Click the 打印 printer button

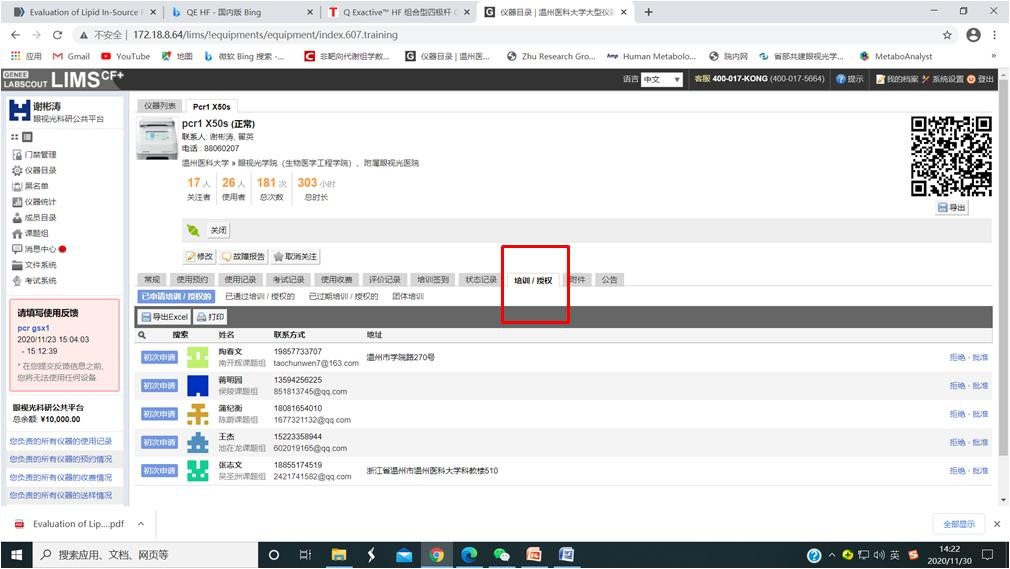[210, 317]
